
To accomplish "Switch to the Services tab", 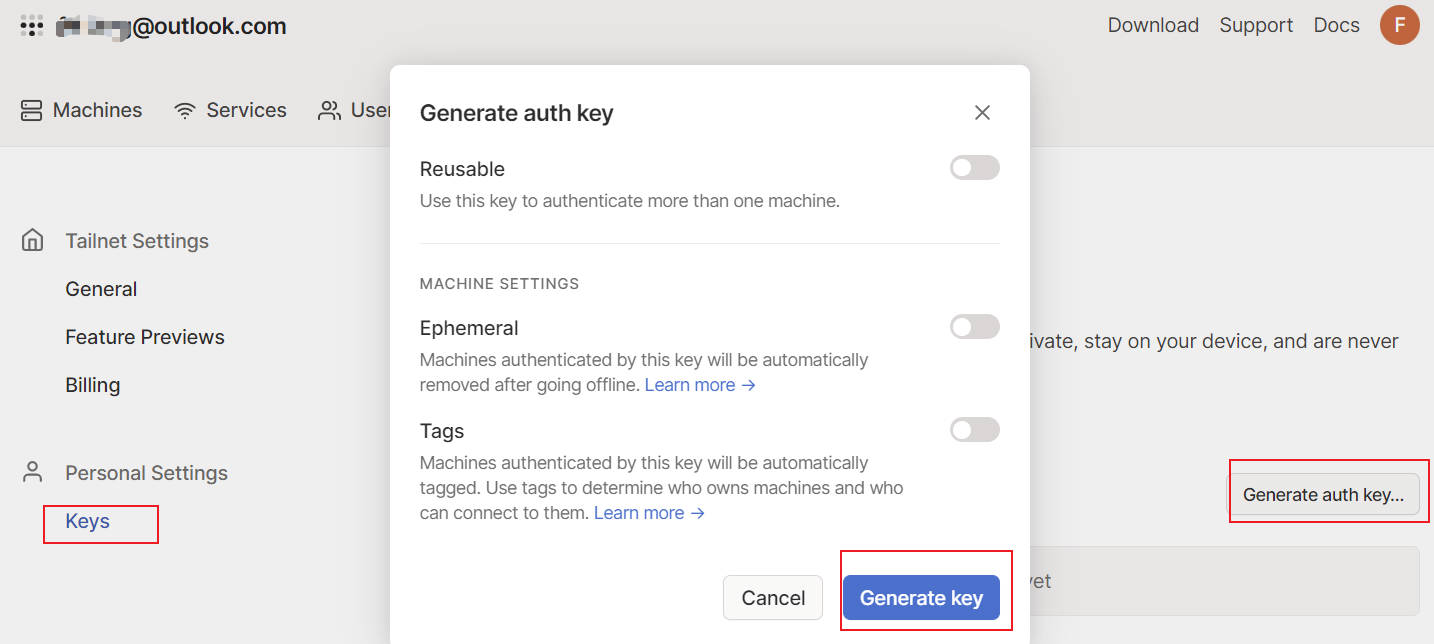I will pyautogui.click(x=246, y=110).
